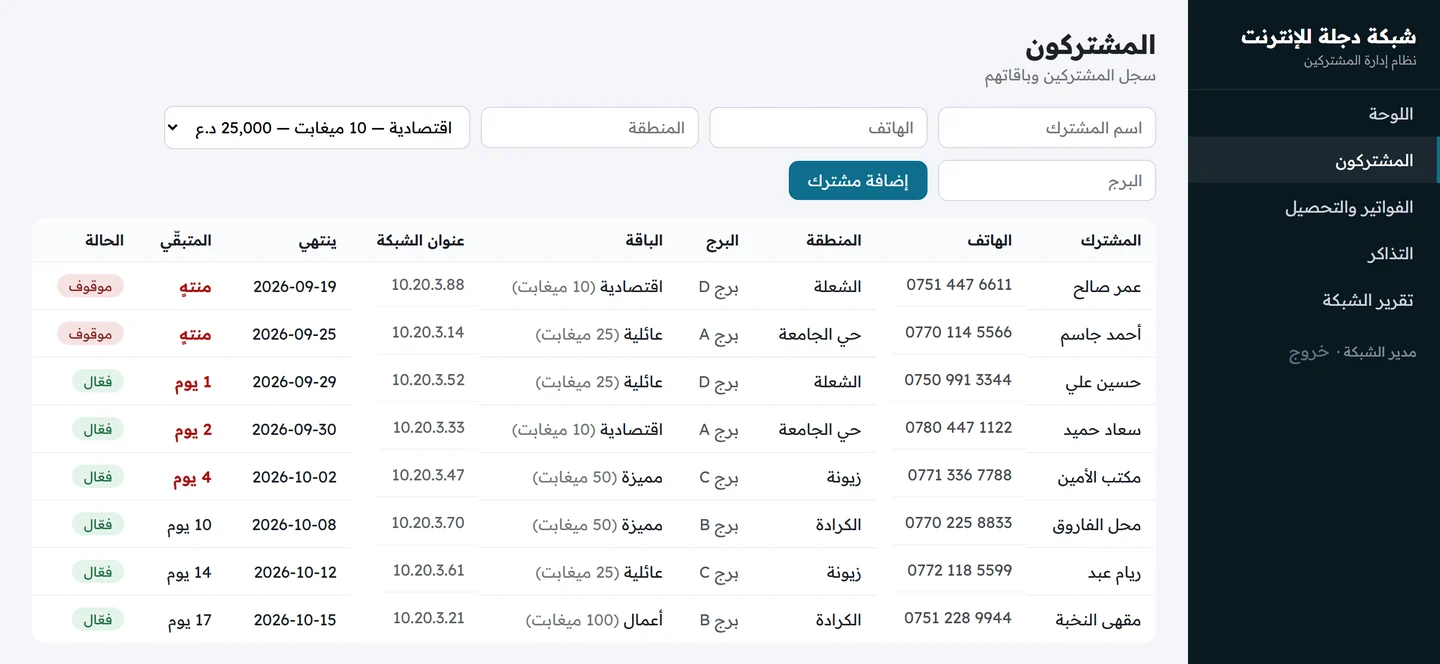
Task: Go to التذاكر in the sidebar
Action: click(1313, 254)
